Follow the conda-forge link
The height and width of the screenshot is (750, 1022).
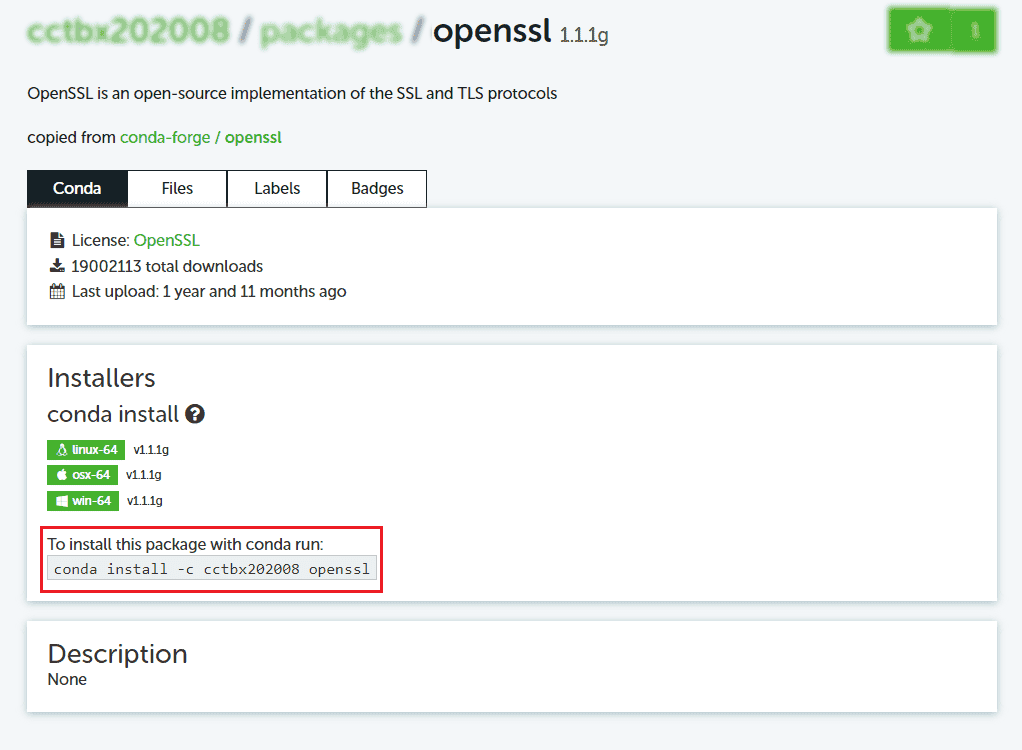(x=165, y=137)
